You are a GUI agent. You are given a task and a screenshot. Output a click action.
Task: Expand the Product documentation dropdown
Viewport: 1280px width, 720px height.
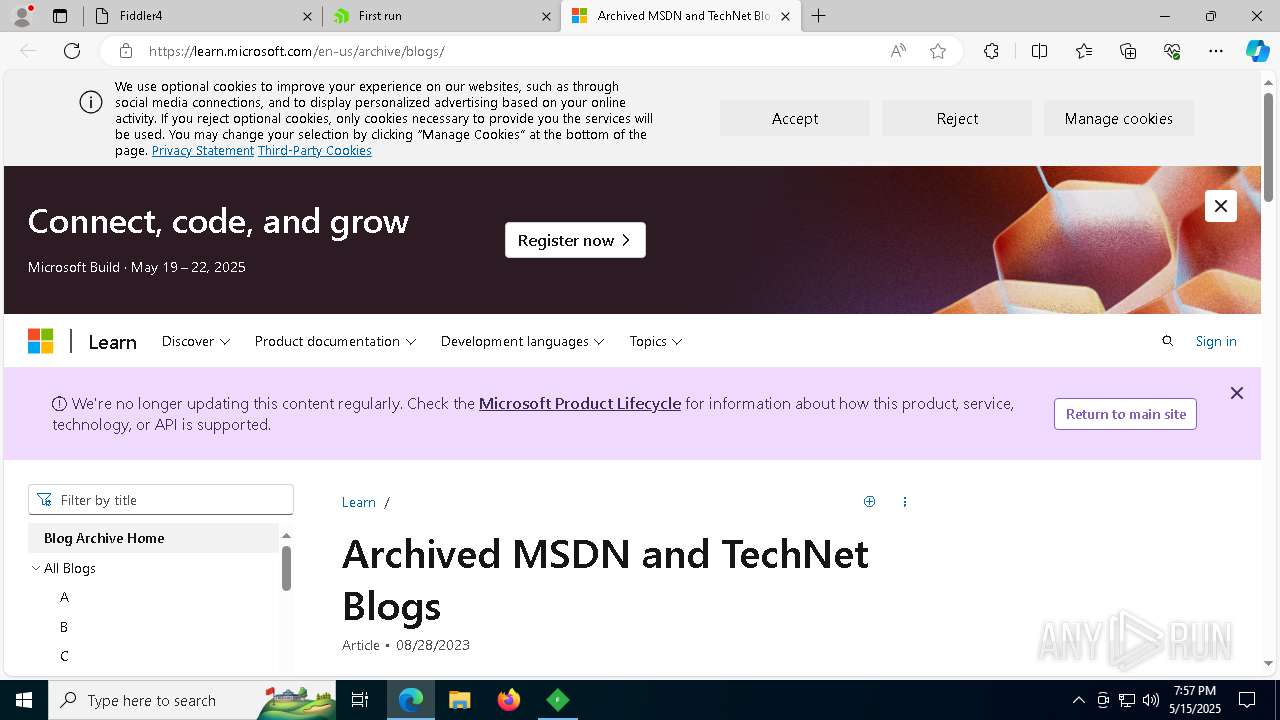pos(335,341)
